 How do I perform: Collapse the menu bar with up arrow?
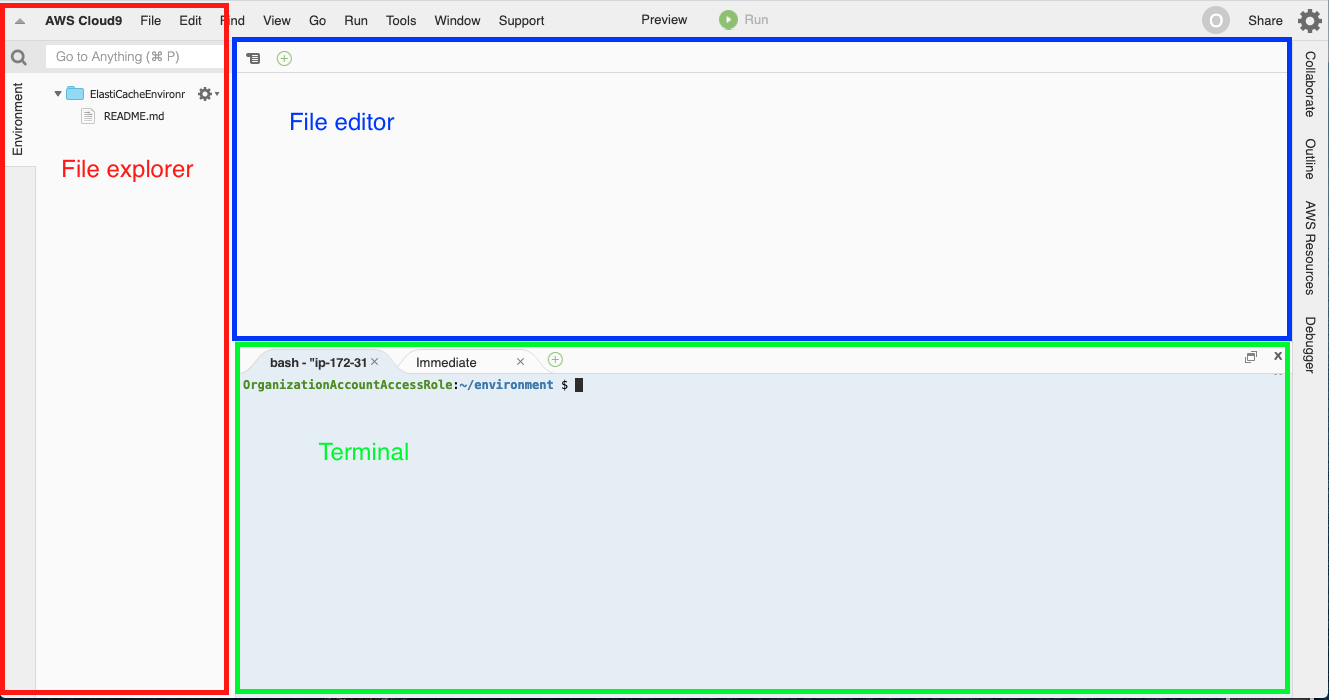(x=20, y=21)
